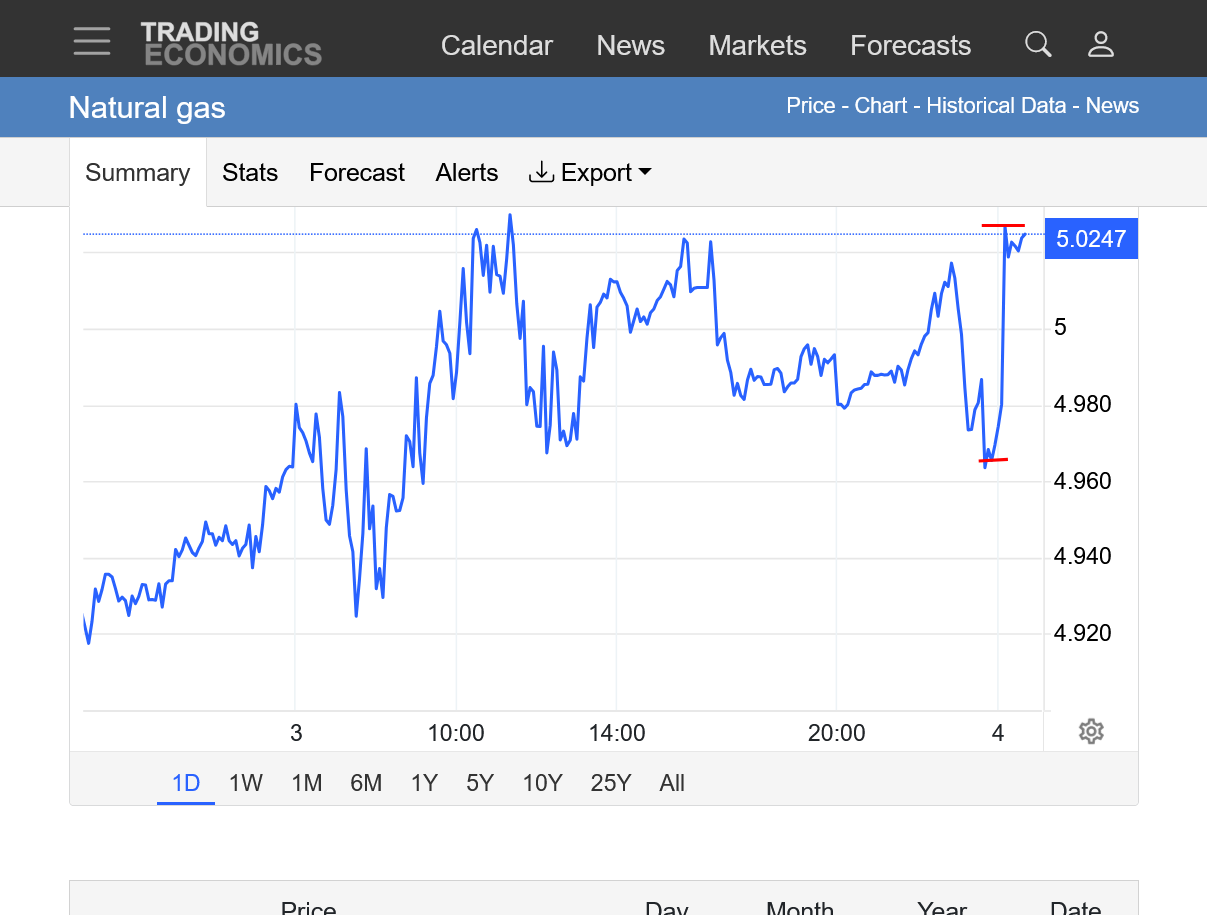1207x915 pixels.
Task: Open chart settings gear
Action: click(1091, 731)
